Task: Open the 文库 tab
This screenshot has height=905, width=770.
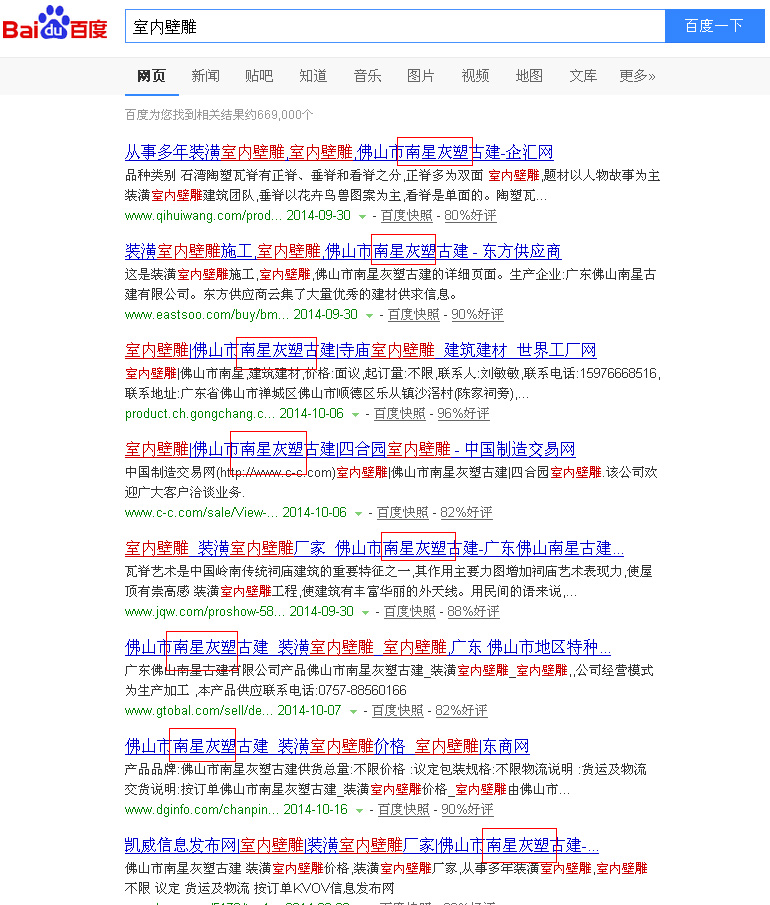Action: [x=583, y=76]
